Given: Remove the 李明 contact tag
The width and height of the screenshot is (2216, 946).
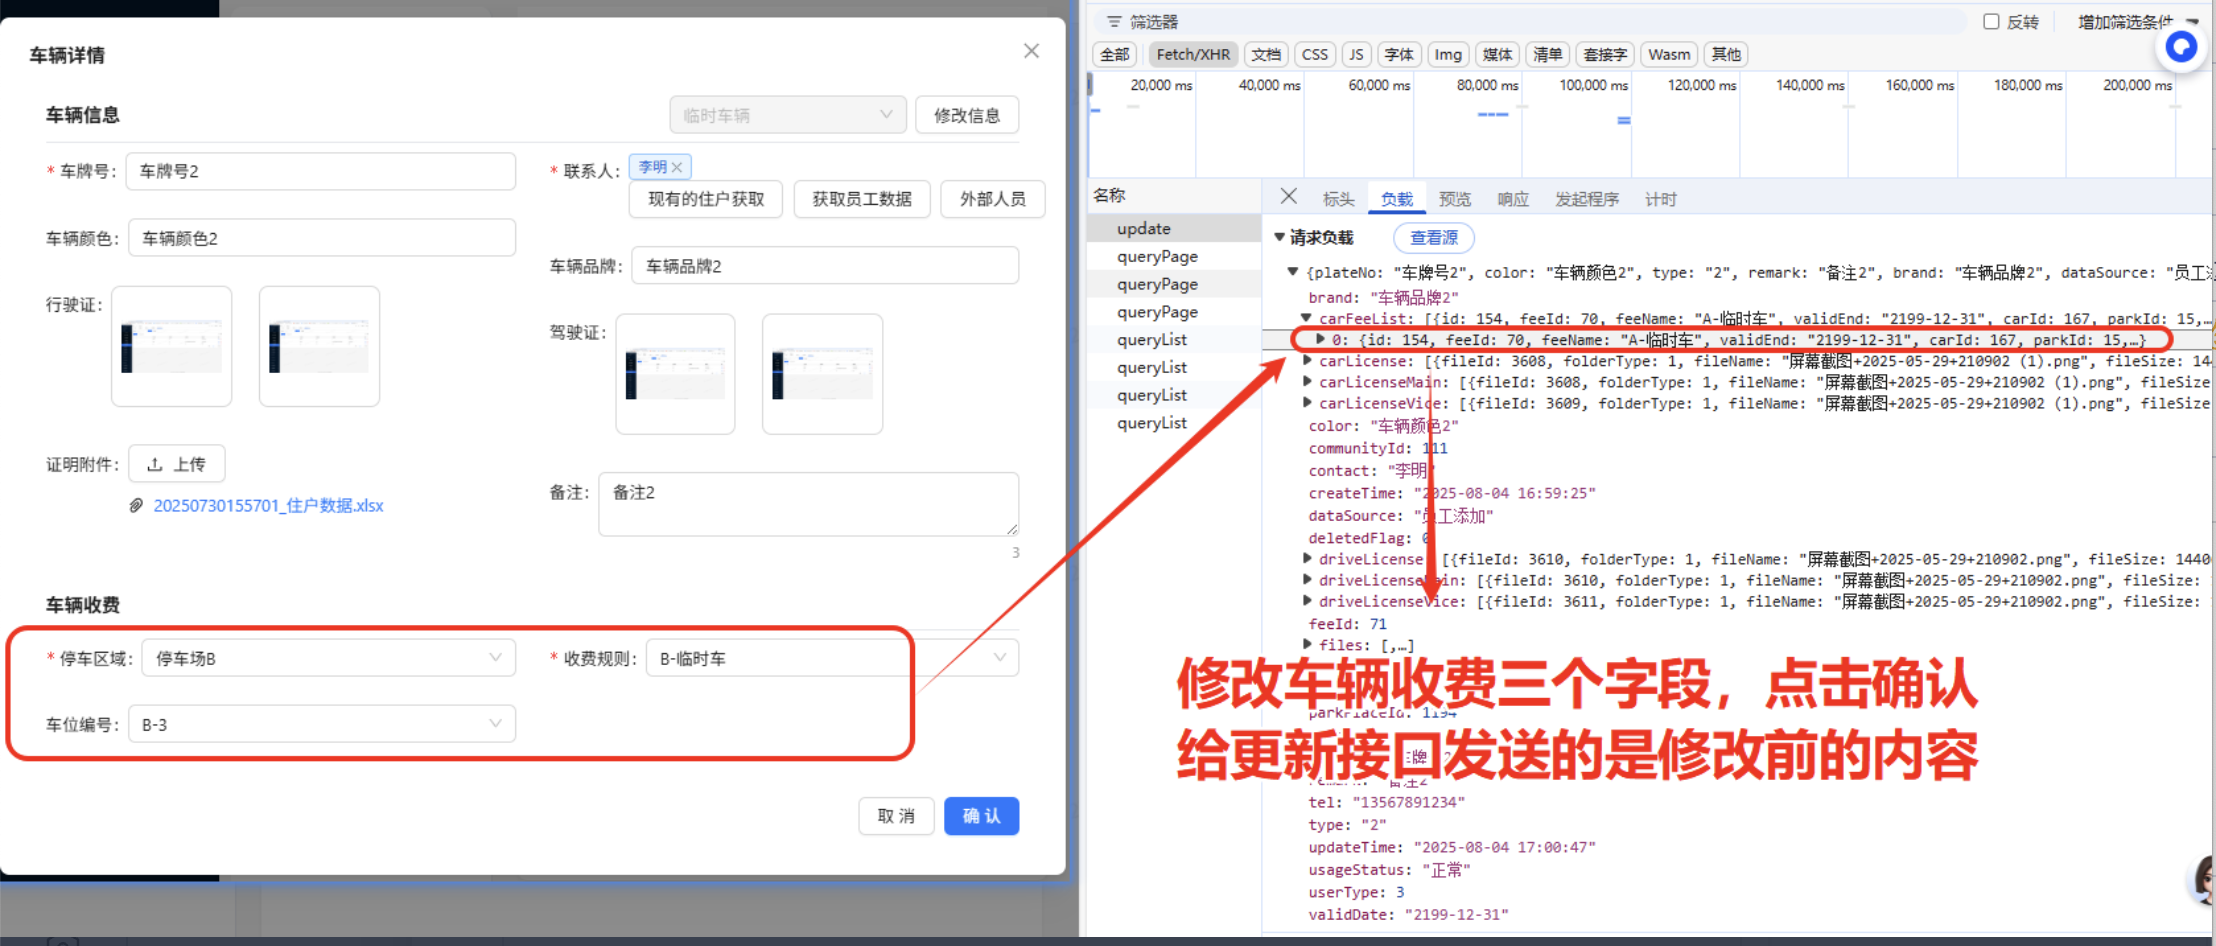Looking at the screenshot, I should [x=677, y=167].
